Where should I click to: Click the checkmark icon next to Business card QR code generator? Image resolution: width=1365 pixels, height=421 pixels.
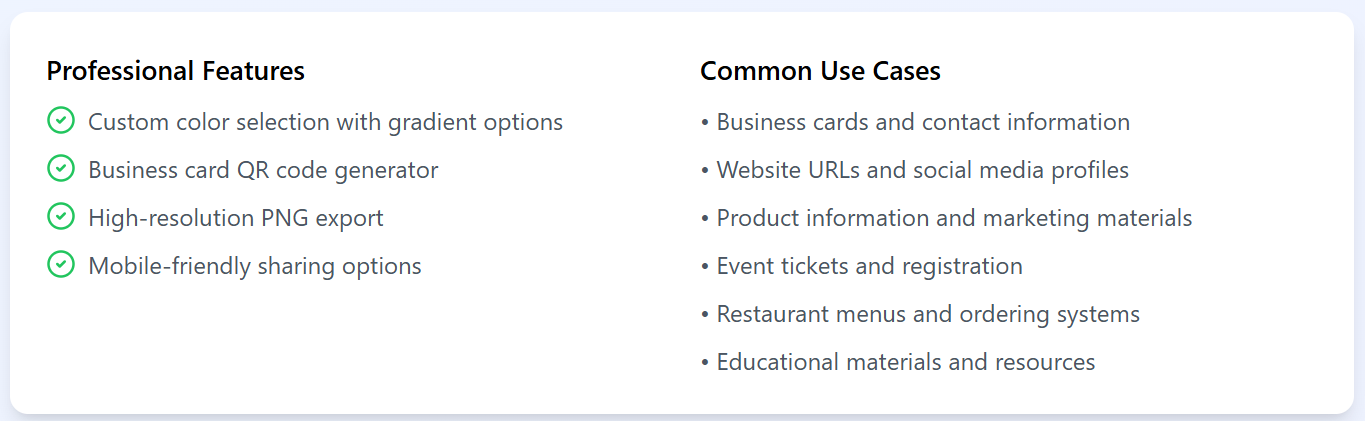(x=61, y=169)
